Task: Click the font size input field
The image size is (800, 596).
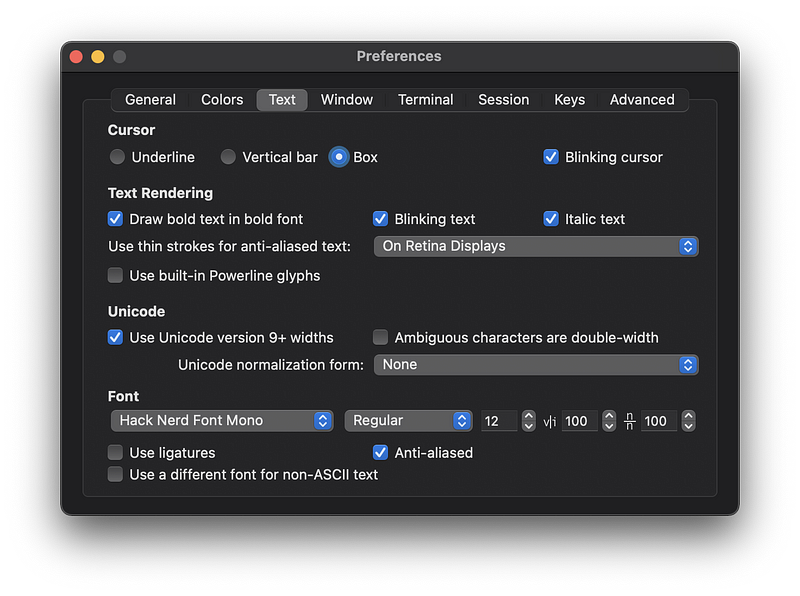Action: [498, 421]
